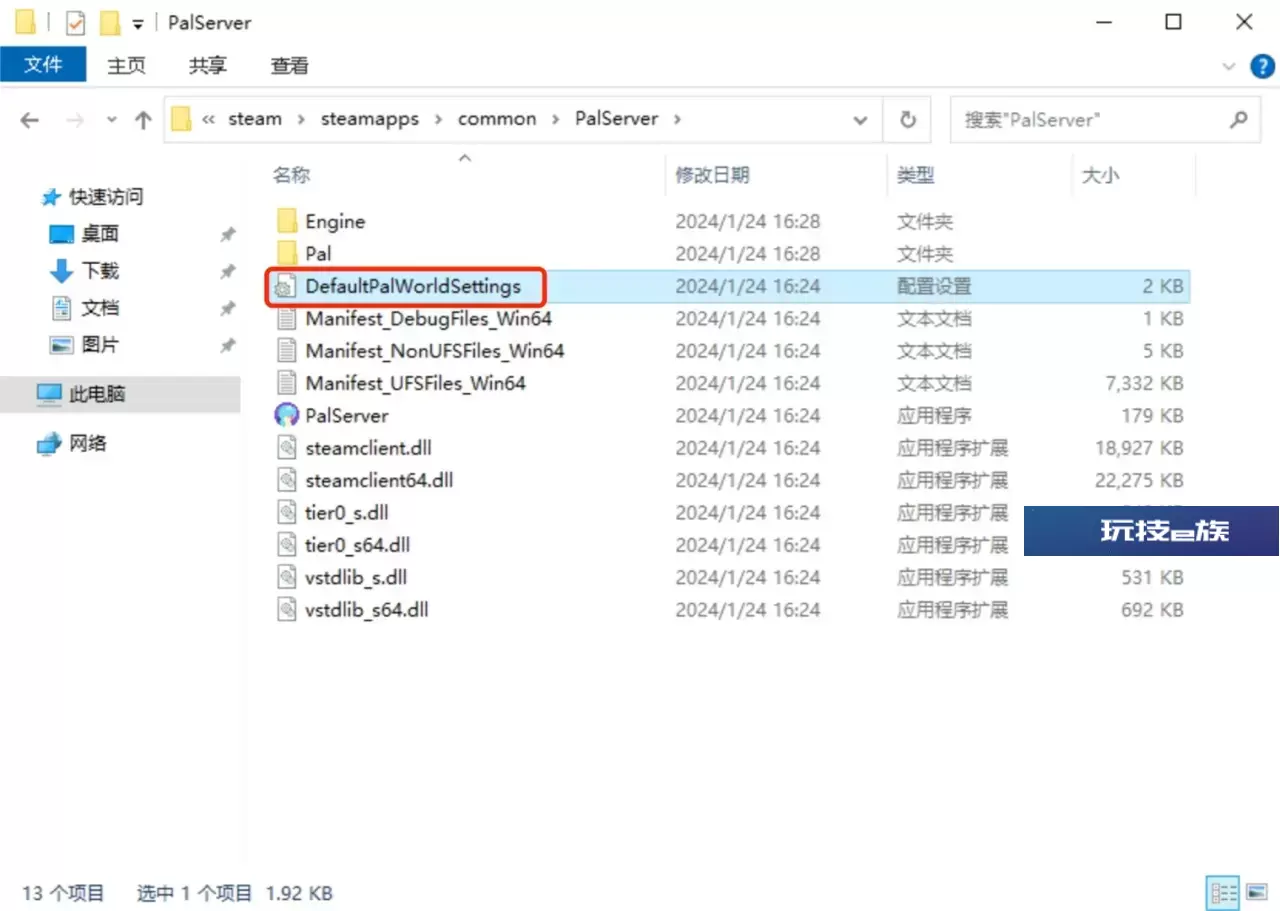
Task: Select the Manifest_UFSFiles_Win64 file name
Action: (x=415, y=383)
